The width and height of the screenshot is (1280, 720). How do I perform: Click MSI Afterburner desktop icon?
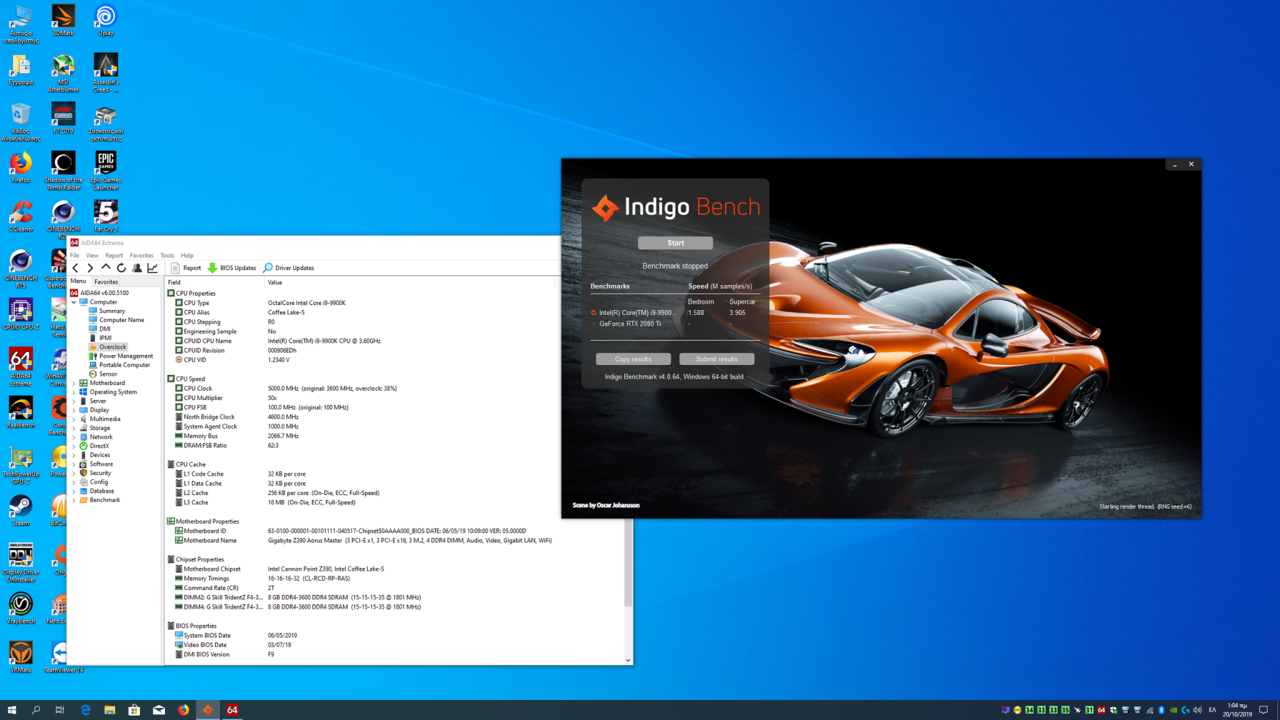point(63,75)
